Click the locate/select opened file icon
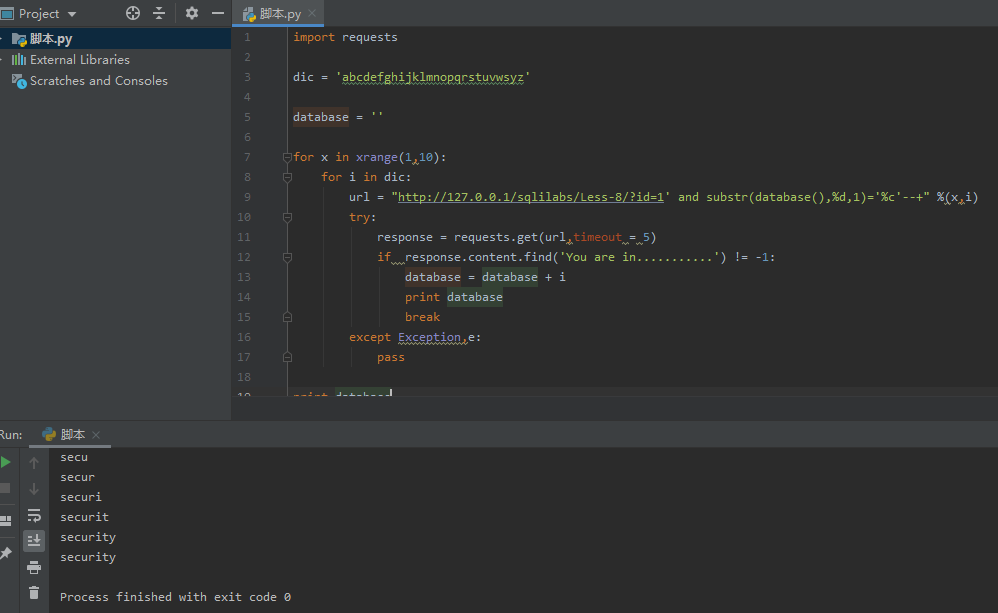The width and height of the screenshot is (998, 613). (x=133, y=13)
